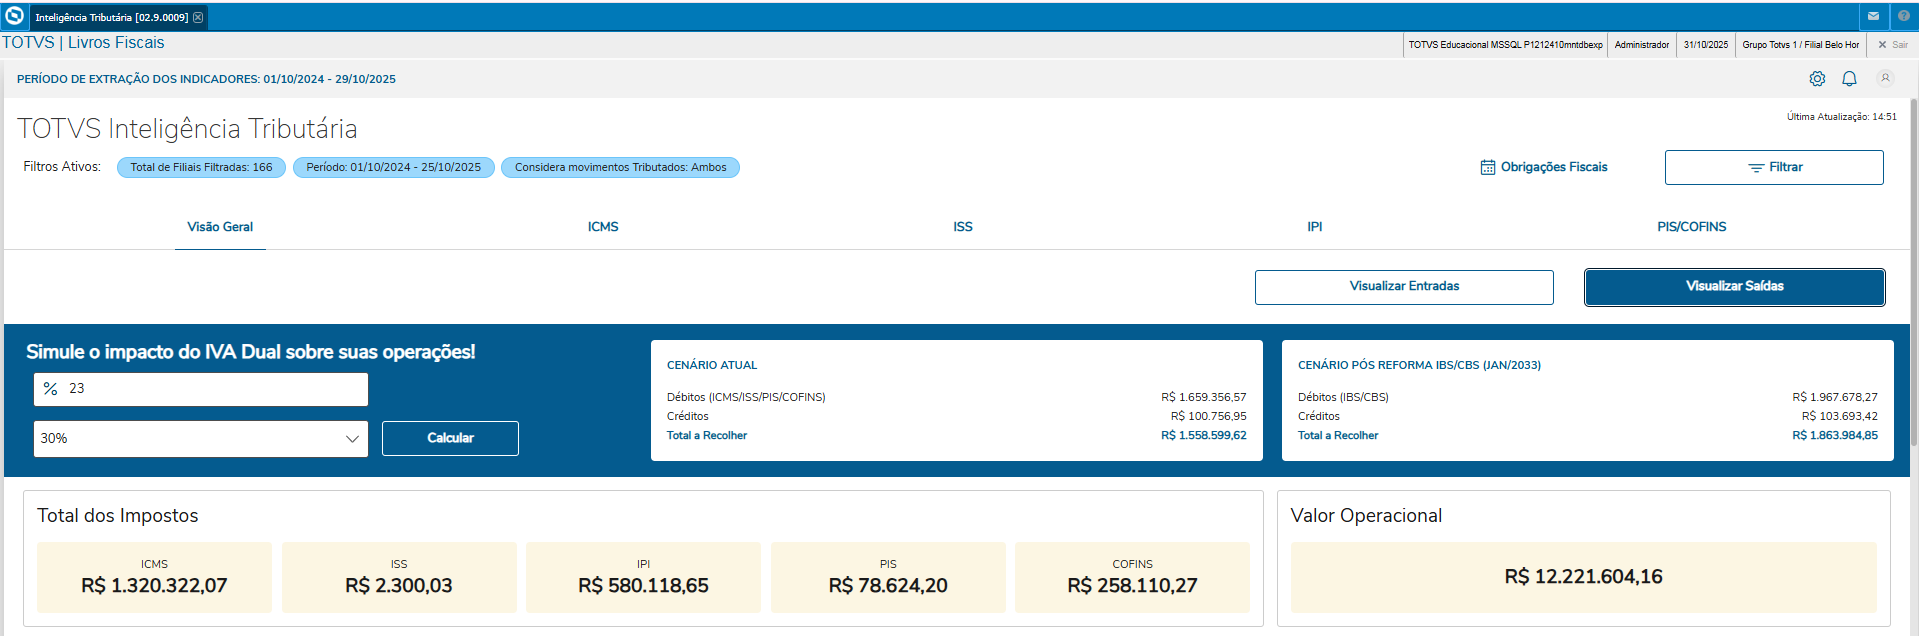Click the Visualizar Entradas button
The height and width of the screenshot is (636, 1919).
[1404, 287]
